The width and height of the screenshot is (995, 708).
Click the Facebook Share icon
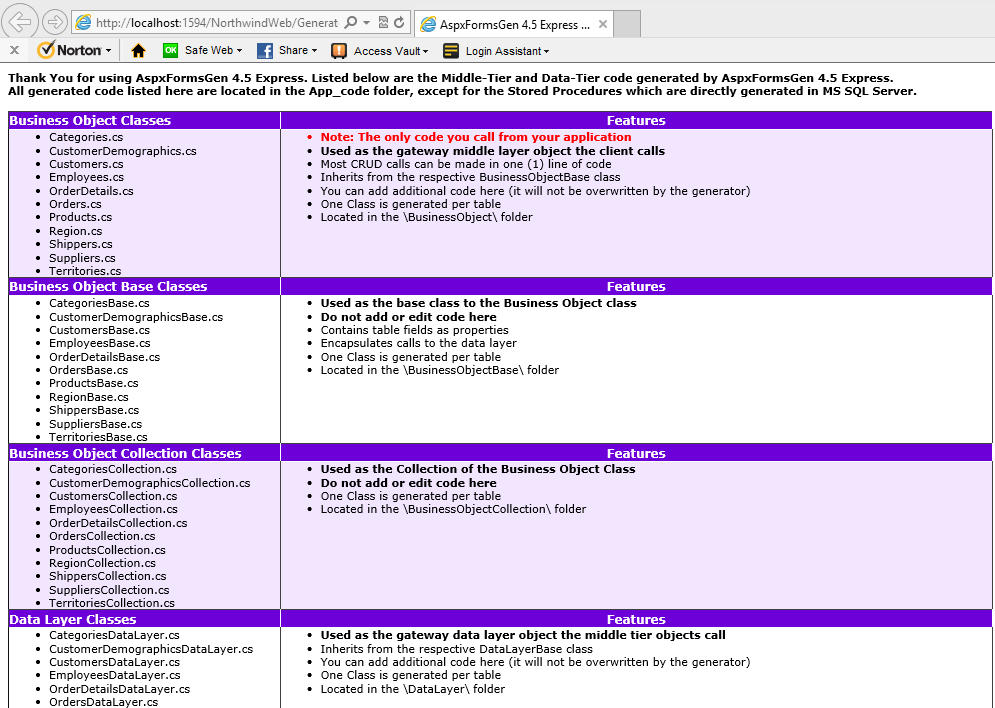coord(265,51)
